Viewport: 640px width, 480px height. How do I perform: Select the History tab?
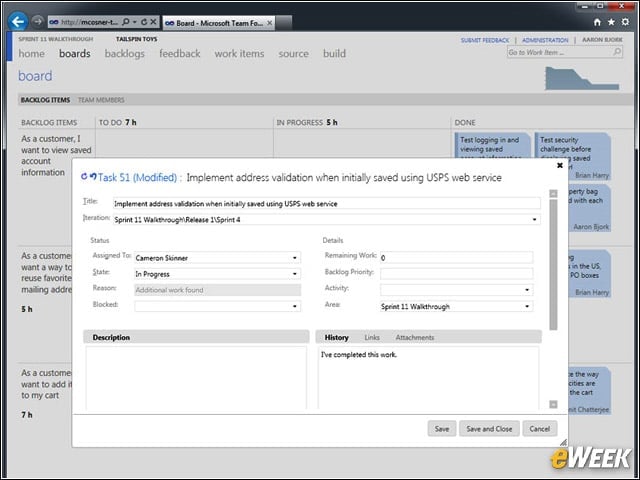336,338
